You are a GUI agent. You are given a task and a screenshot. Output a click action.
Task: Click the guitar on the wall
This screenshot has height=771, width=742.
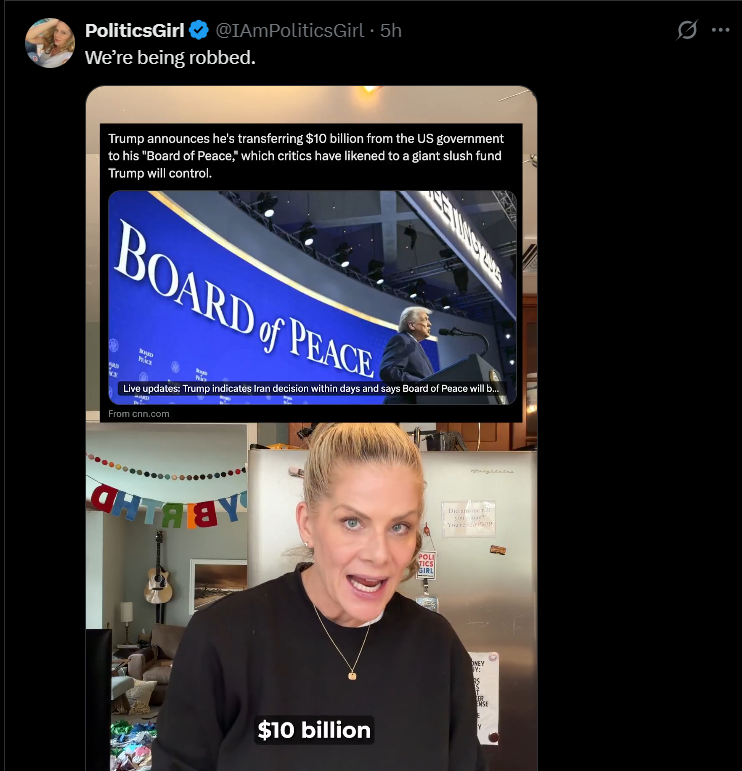point(158,569)
